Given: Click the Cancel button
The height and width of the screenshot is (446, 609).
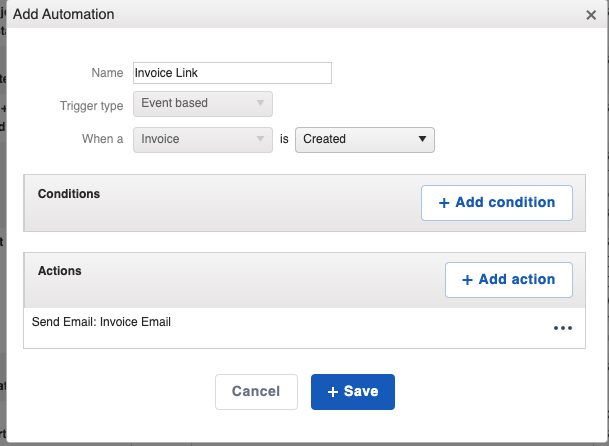Looking at the screenshot, I should (x=256, y=392).
